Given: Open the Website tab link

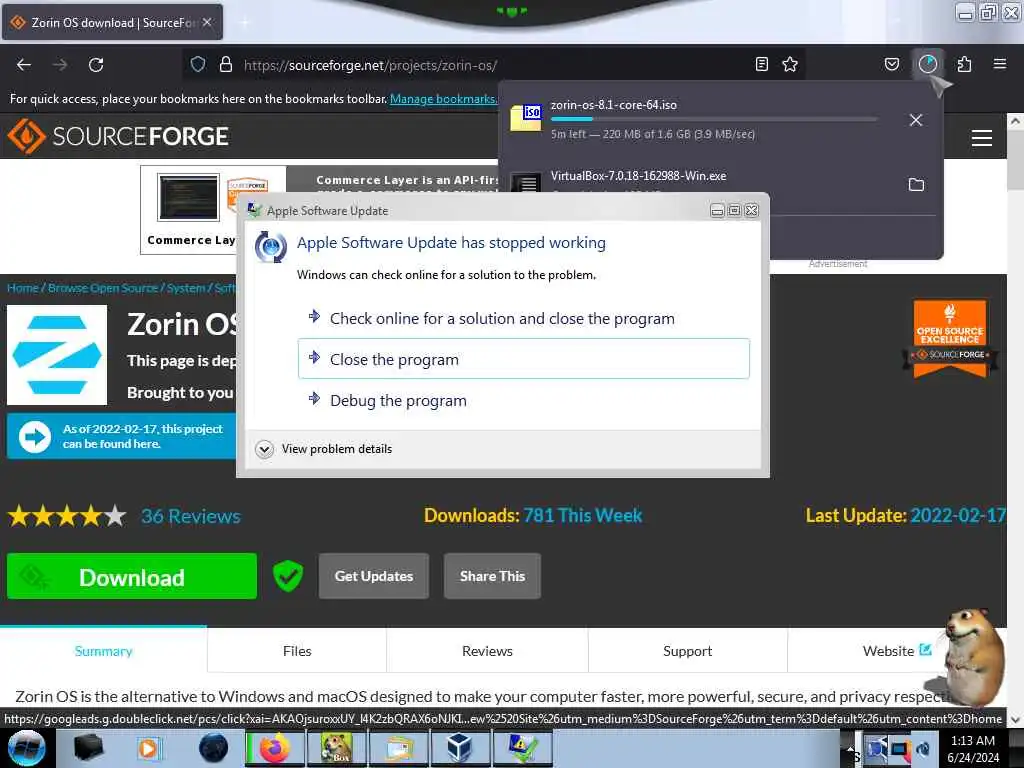Looking at the screenshot, I should [897, 650].
